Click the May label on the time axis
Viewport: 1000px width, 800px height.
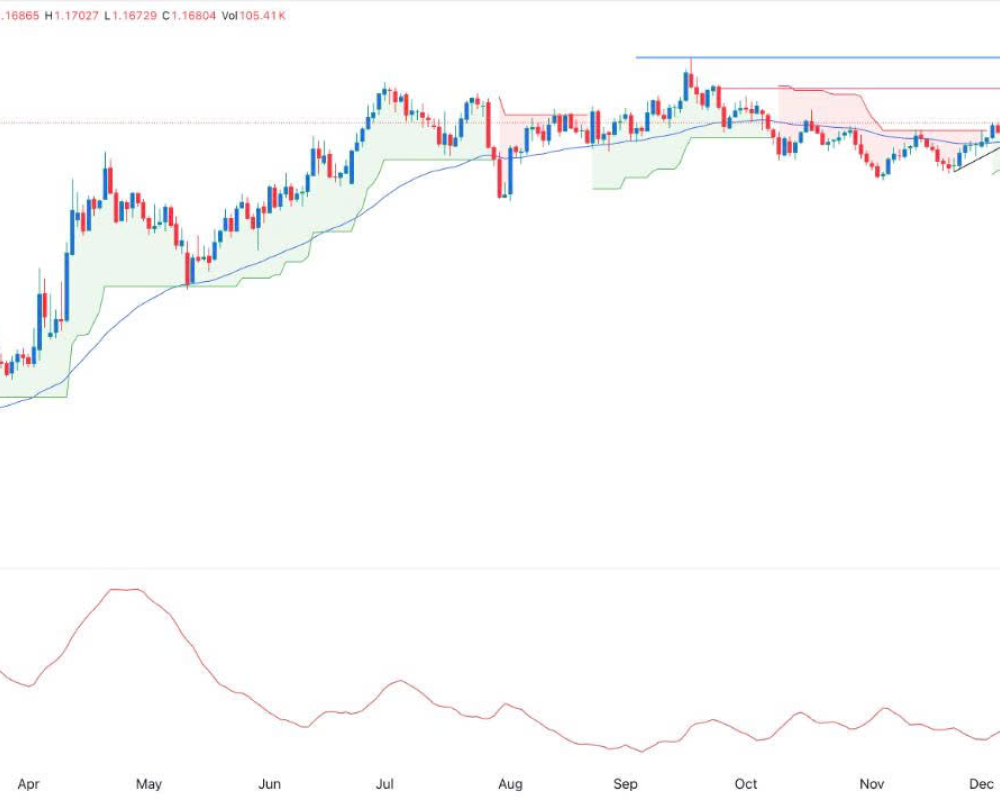click(148, 784)
